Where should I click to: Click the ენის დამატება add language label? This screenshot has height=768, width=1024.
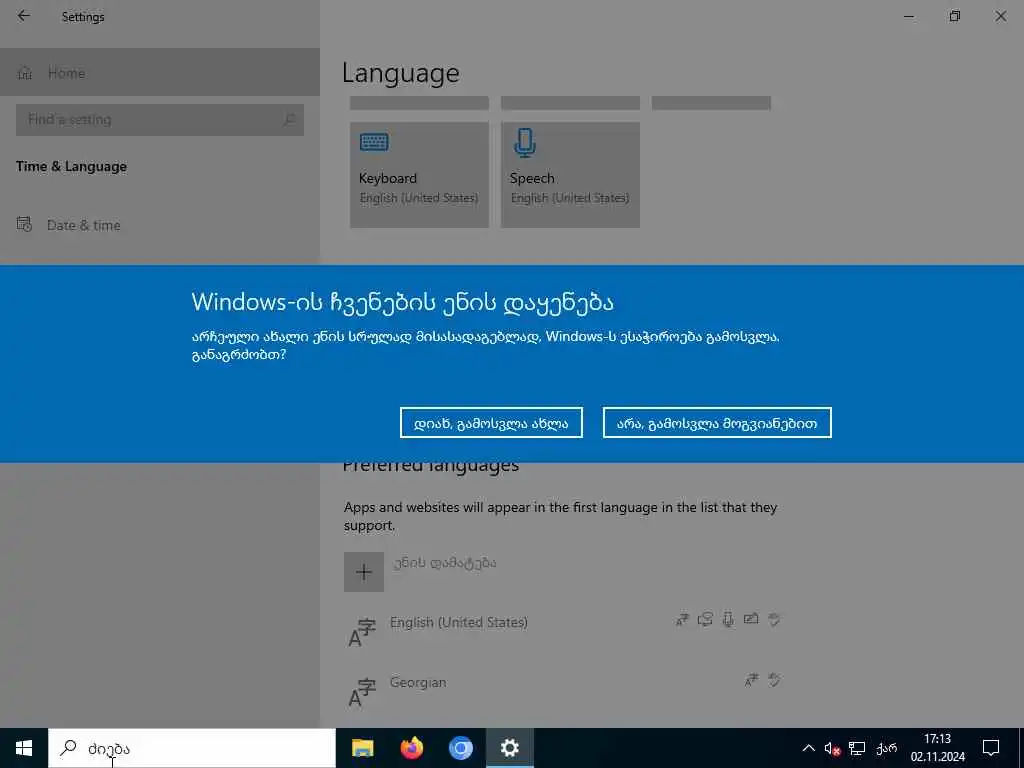pos(445,562)
